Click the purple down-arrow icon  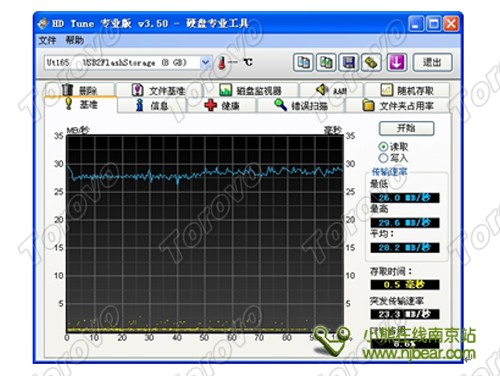[x=396, y=62]
